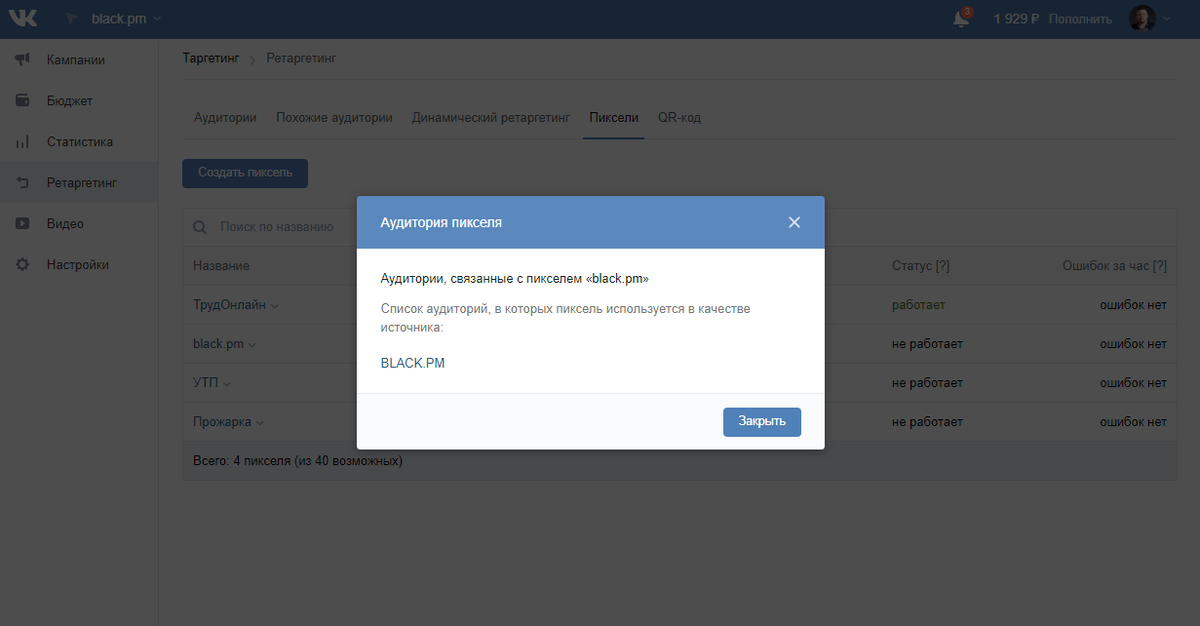Click the Статус help [?] link

(942, 266)
